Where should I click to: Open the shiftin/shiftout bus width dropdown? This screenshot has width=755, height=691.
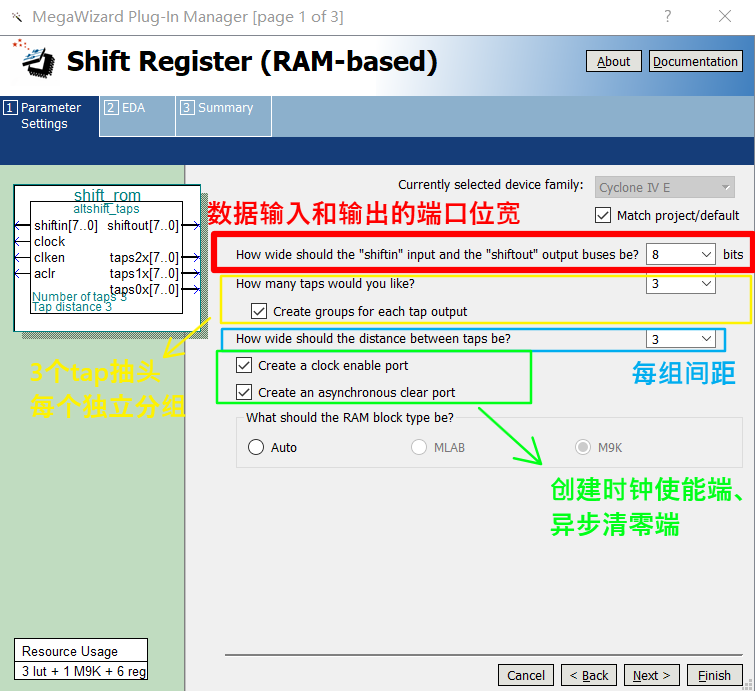point(680,254)
